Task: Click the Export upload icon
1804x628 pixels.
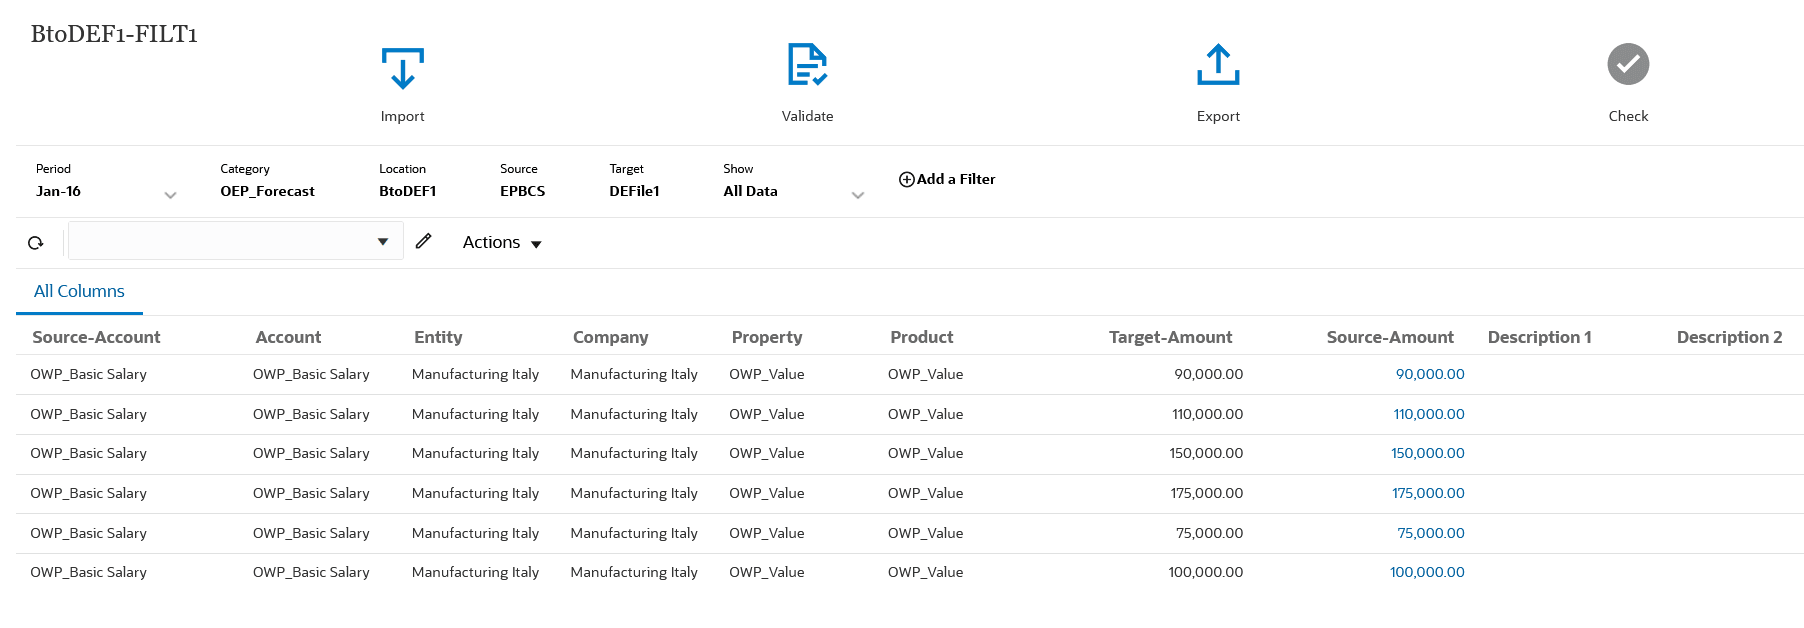Action: pyautogui.click(x=1218, y=65)
